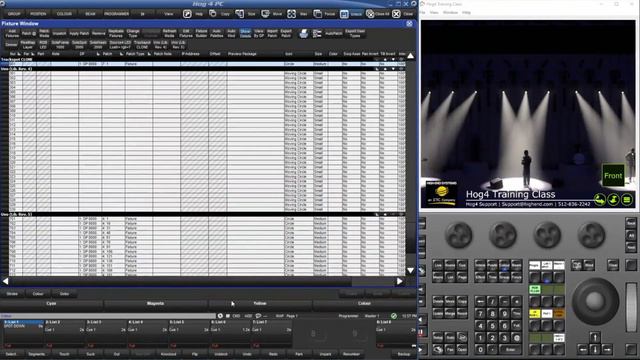
Task: Click the Close All windows icon
Action: [370, 14]
